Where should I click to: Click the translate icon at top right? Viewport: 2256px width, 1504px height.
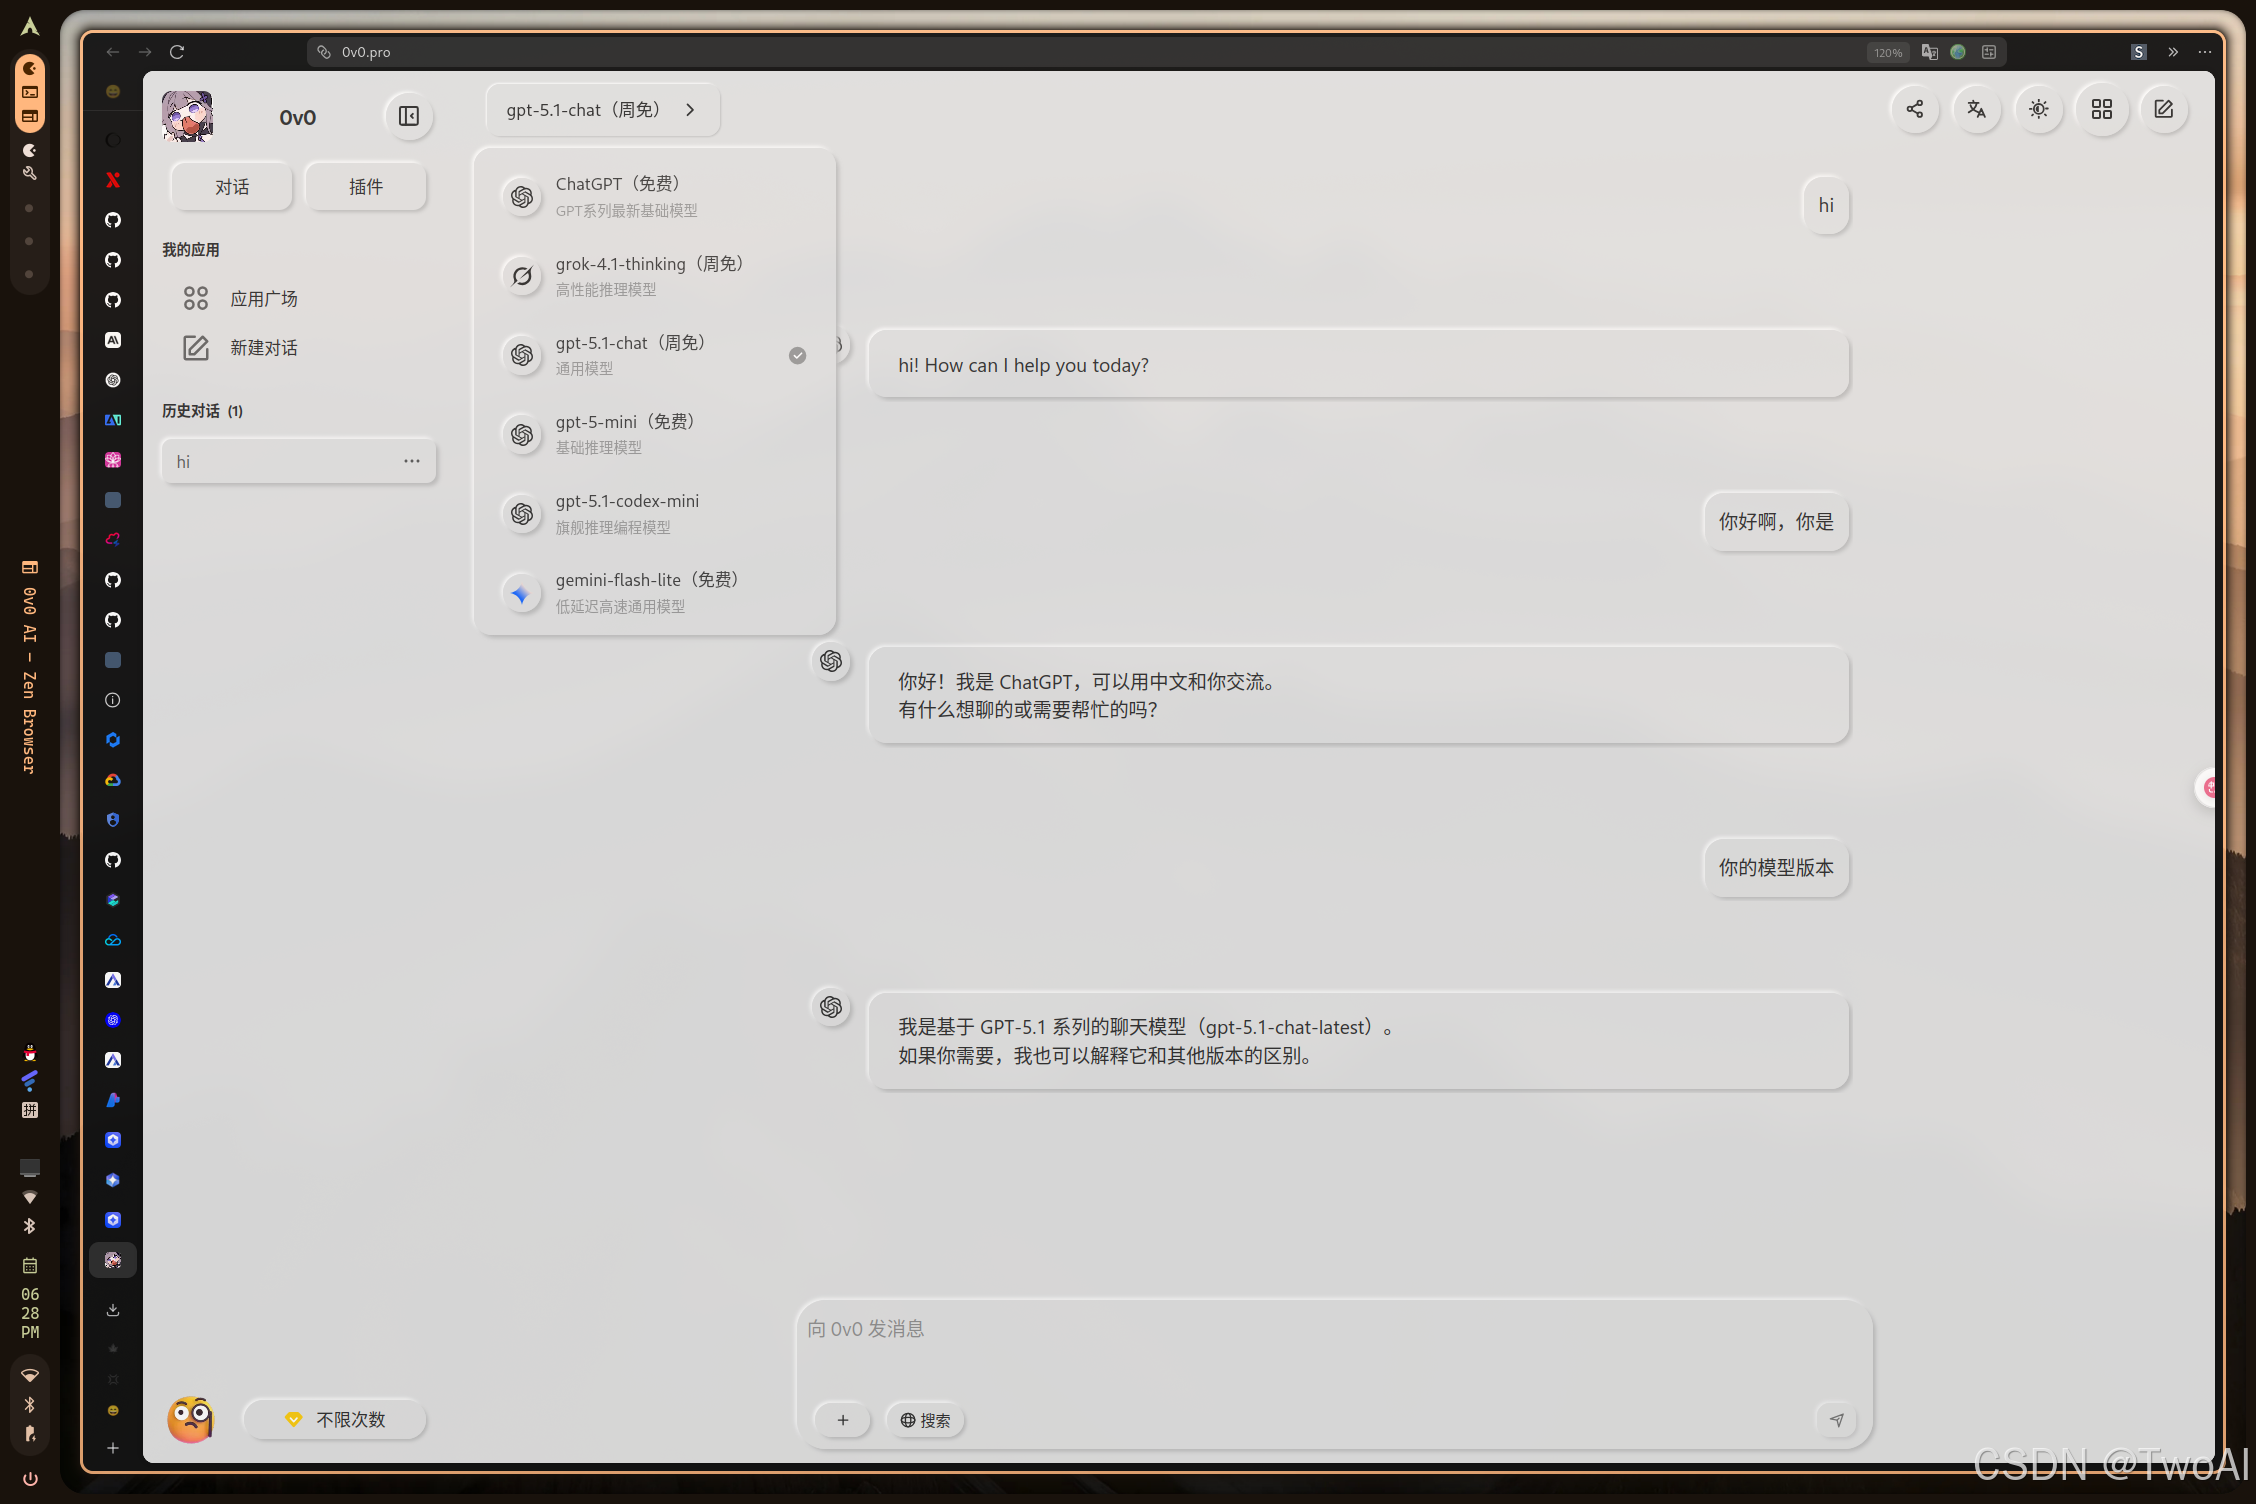click(1977, 110)
